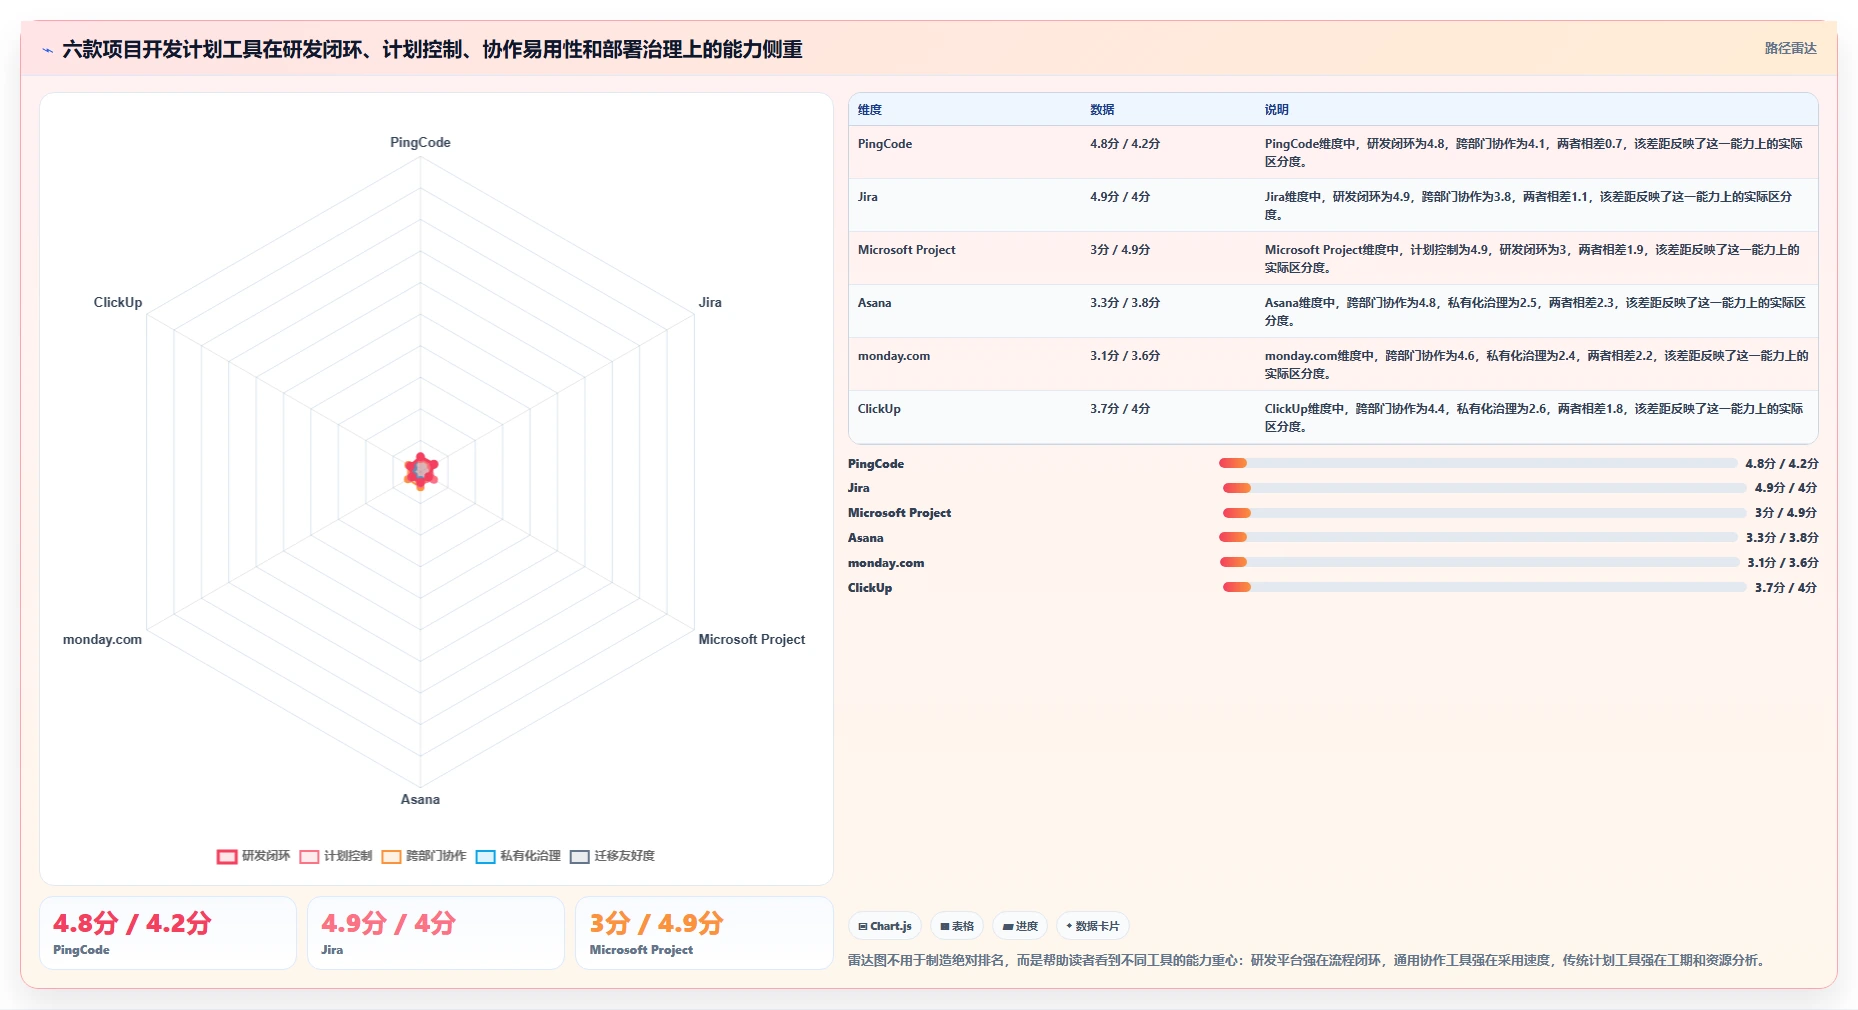The image size is (1858, 1010).
Task: Click the ClickUp description text in table
Action: 1534,418
